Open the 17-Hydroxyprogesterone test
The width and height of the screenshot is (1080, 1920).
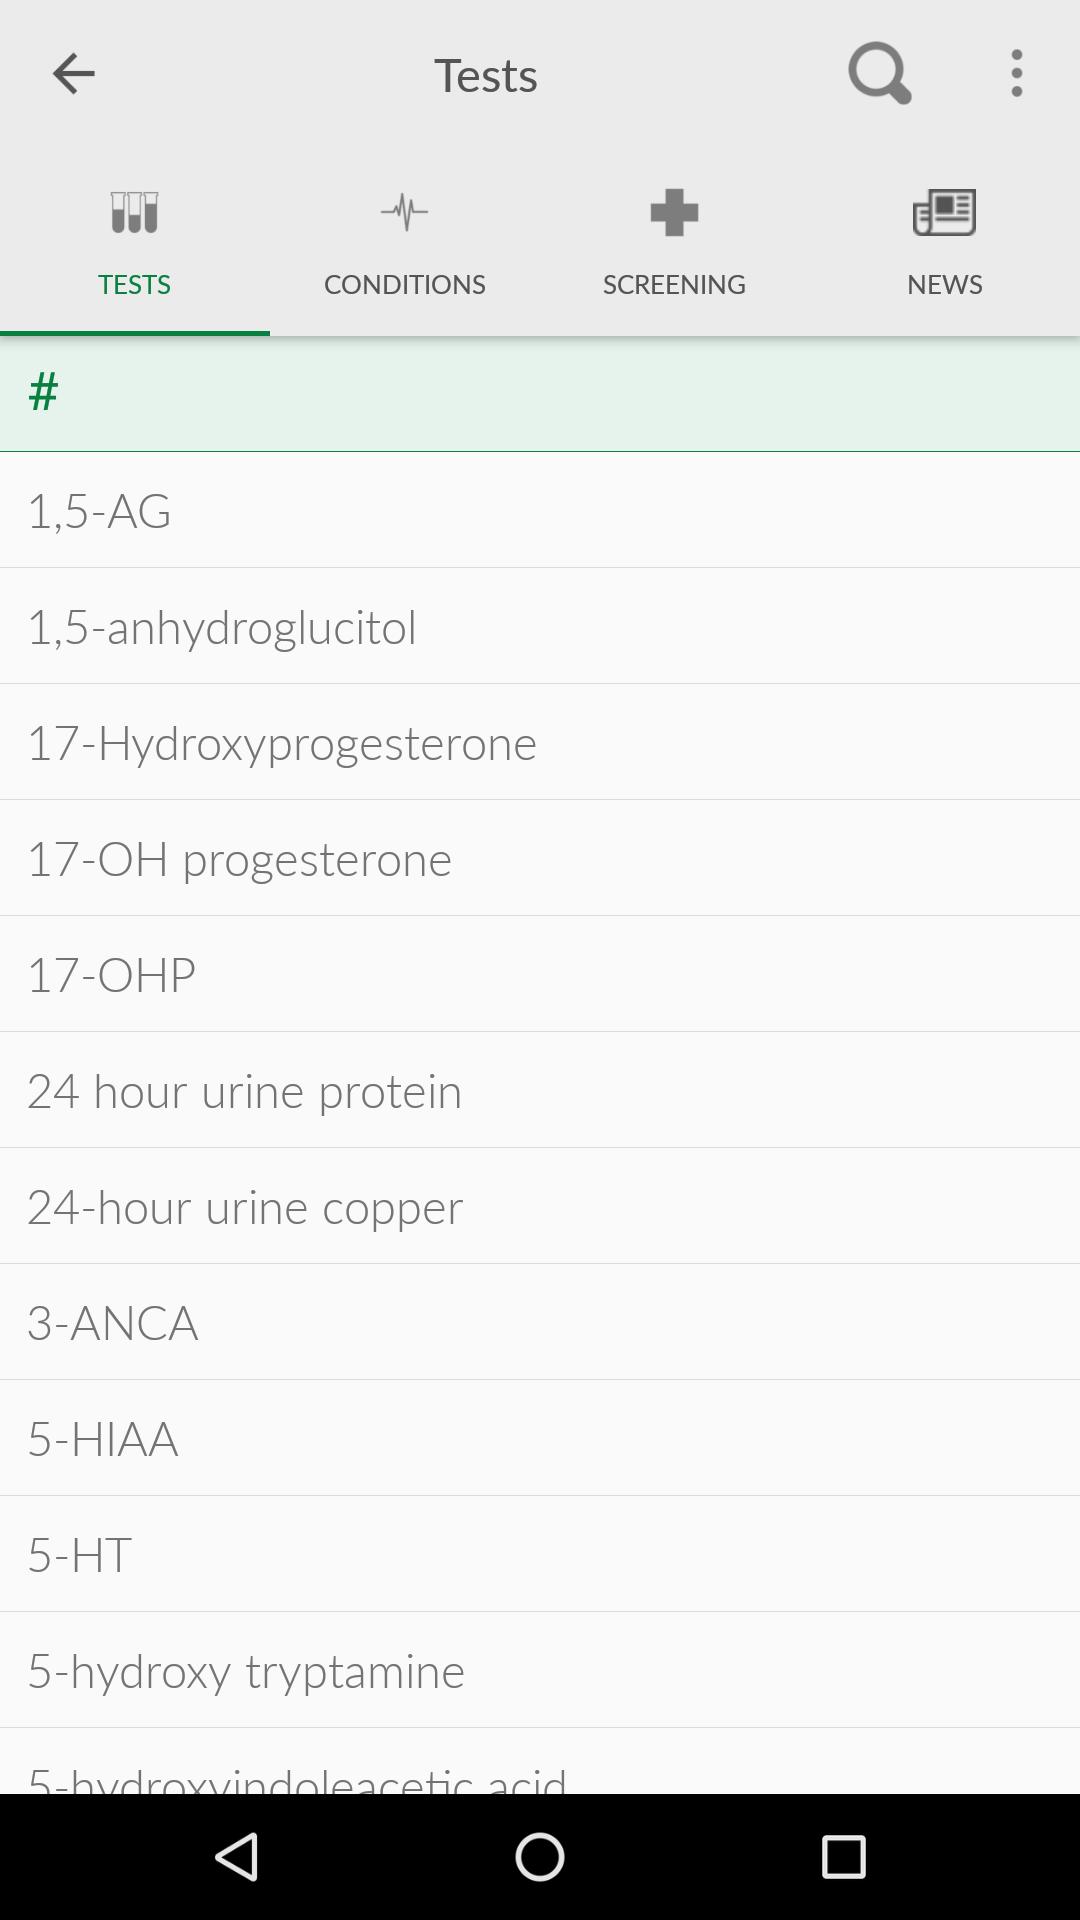(x=540, y=742)
